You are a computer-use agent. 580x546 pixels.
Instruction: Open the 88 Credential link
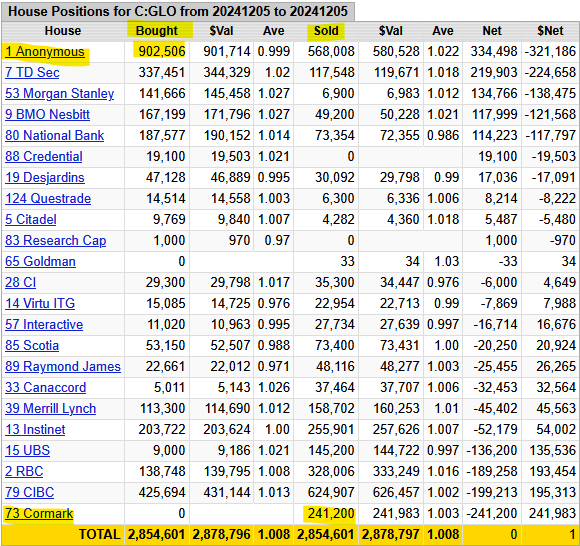(x=44, y=156)
